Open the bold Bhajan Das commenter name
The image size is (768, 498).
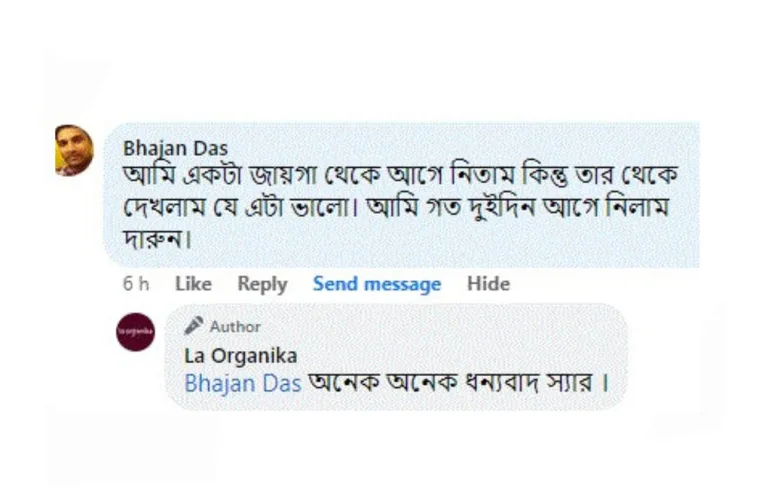pyautogui.click(x=175, y=148)
